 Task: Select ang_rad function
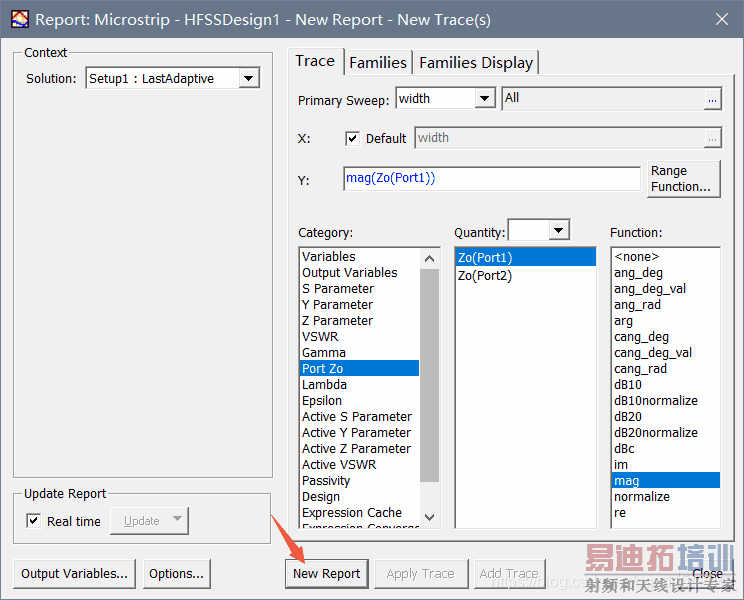click(665, 305)
